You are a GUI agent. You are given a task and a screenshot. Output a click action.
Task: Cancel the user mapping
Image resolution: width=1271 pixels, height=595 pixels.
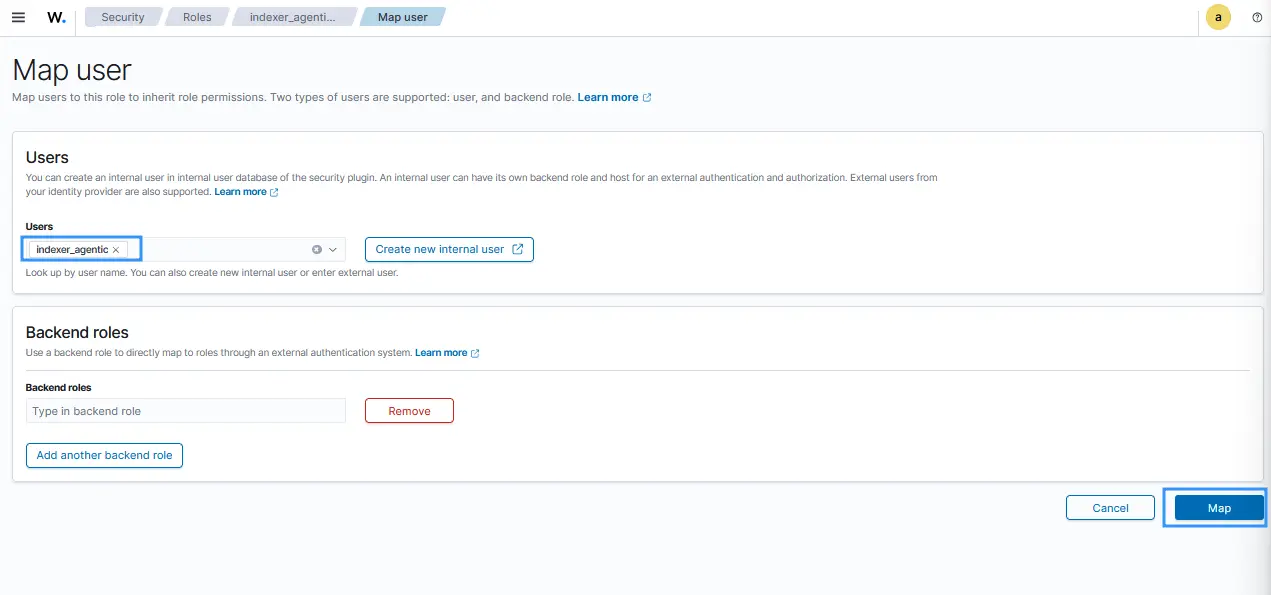click(1110, 508)
